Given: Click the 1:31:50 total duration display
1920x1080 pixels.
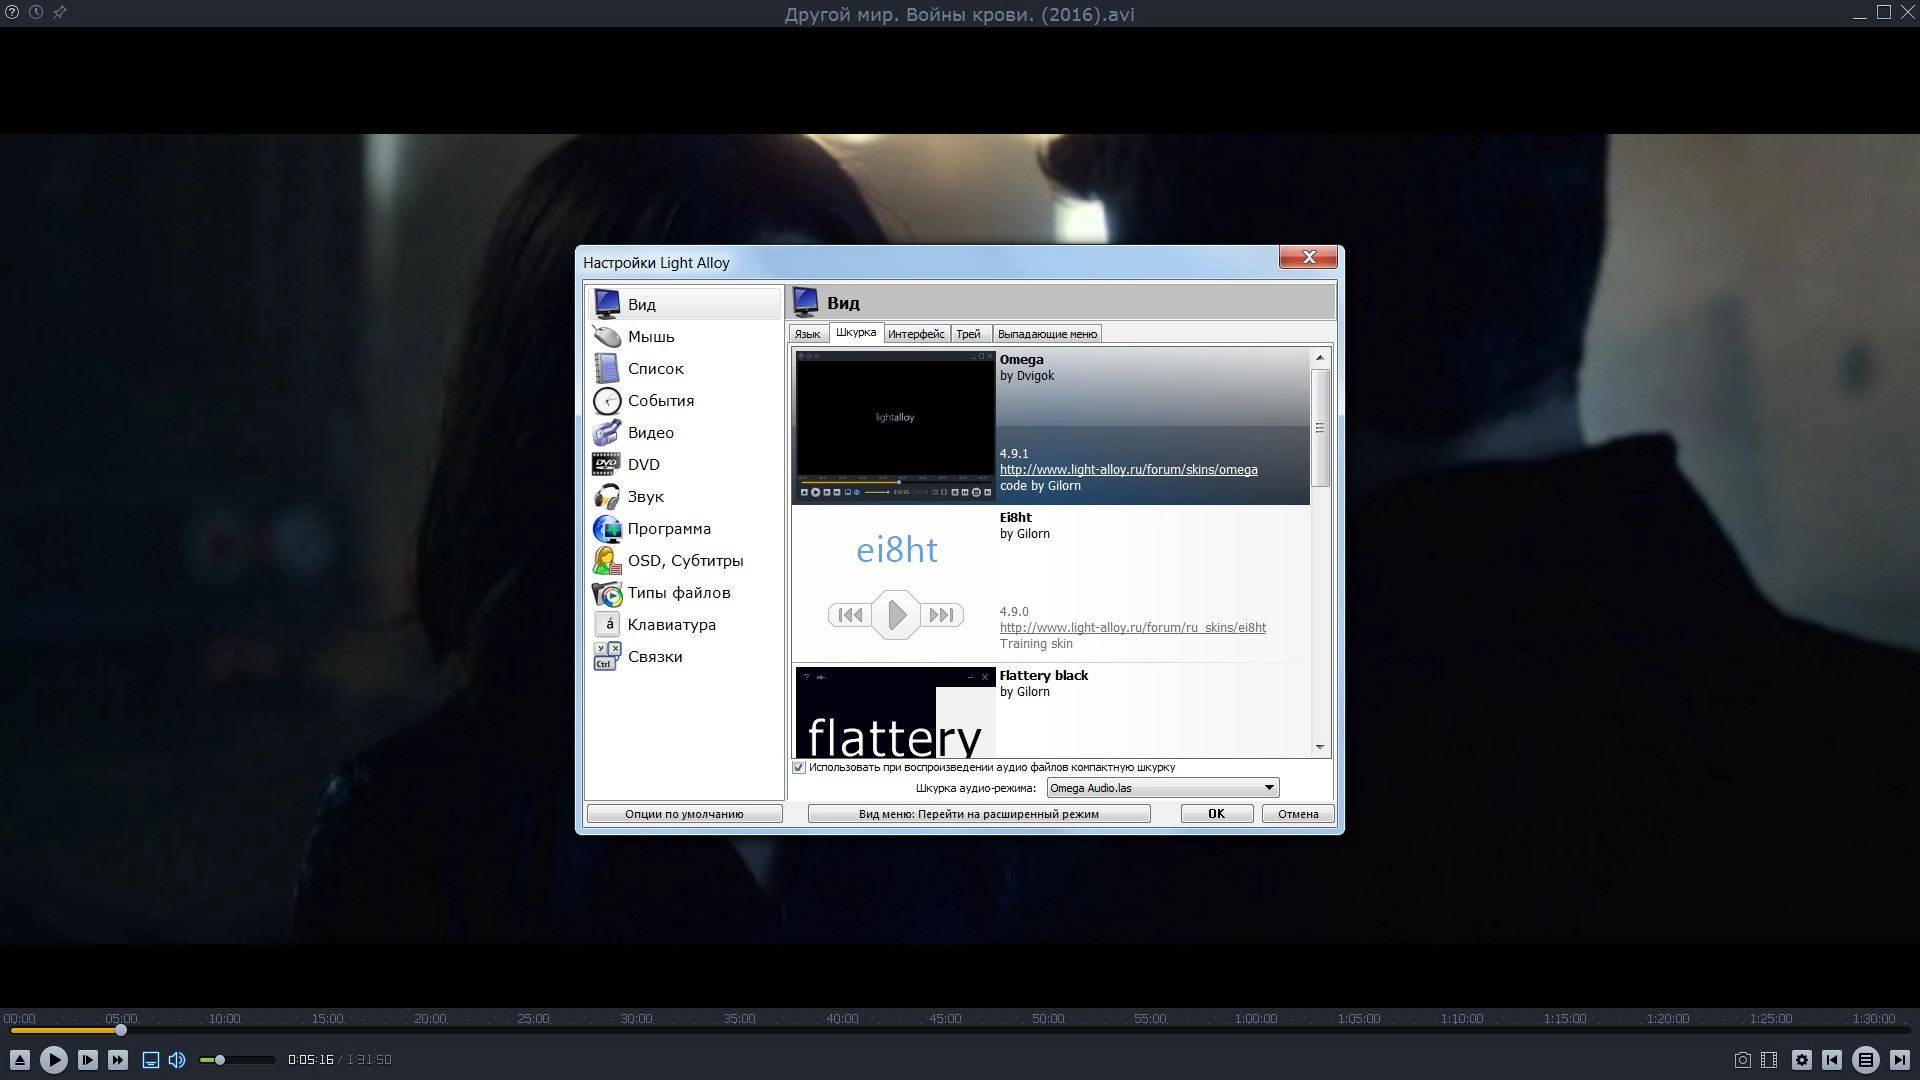Looking at the screenshot, I should (369, 1060).
